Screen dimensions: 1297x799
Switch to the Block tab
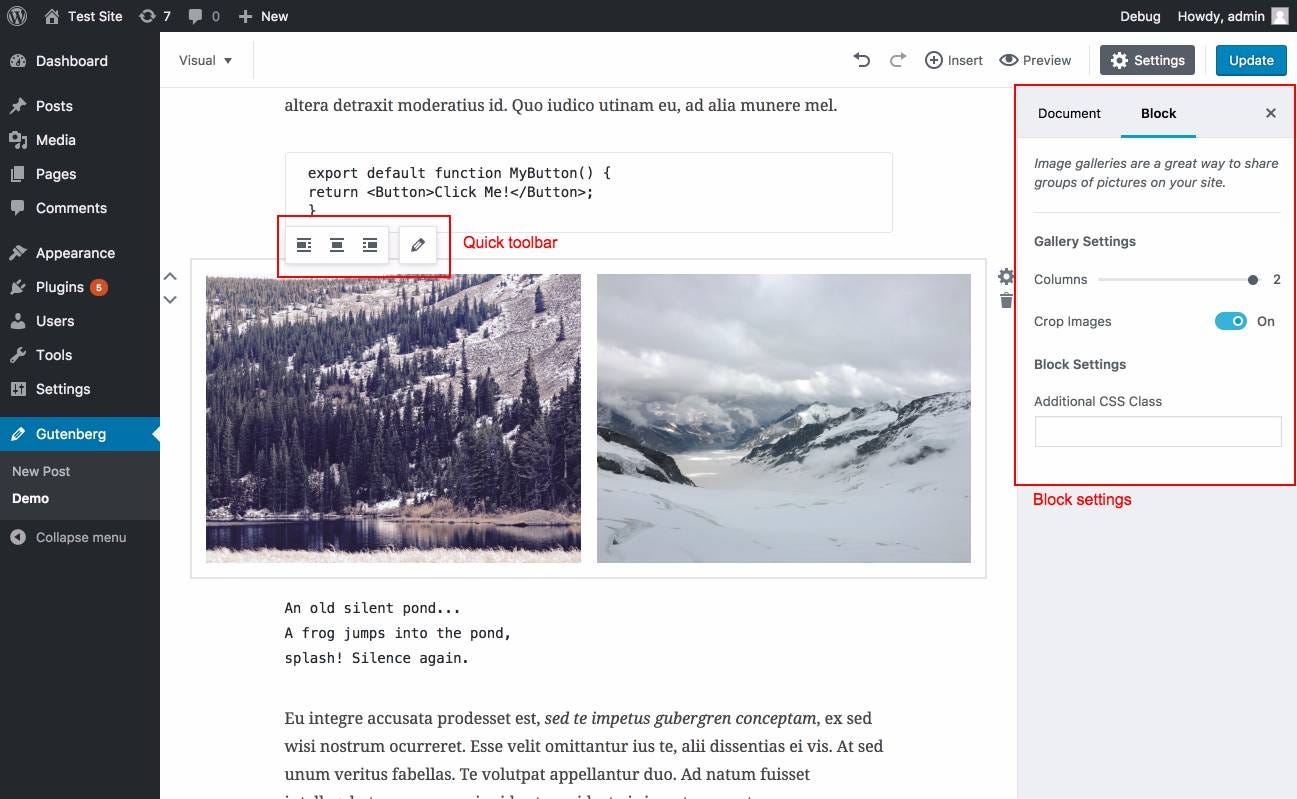1158,113
